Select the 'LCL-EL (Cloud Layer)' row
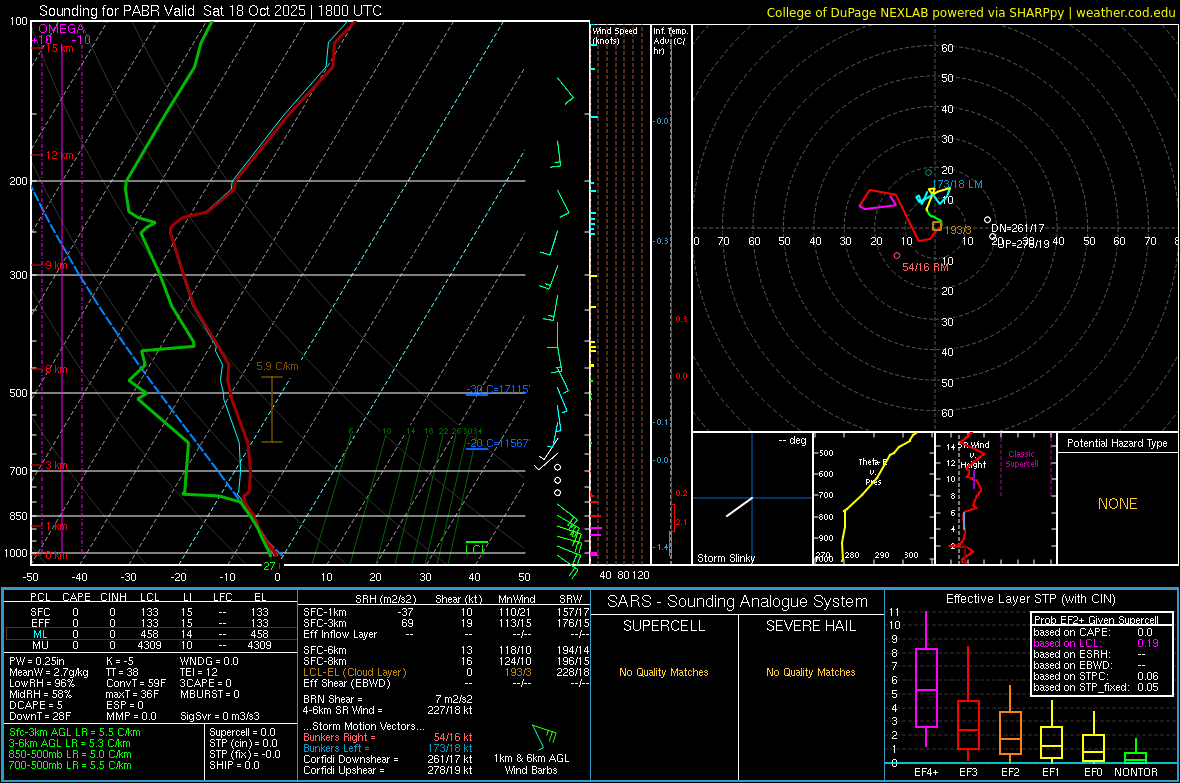Viewport: 1180px width, 783px height. point(447,672)
